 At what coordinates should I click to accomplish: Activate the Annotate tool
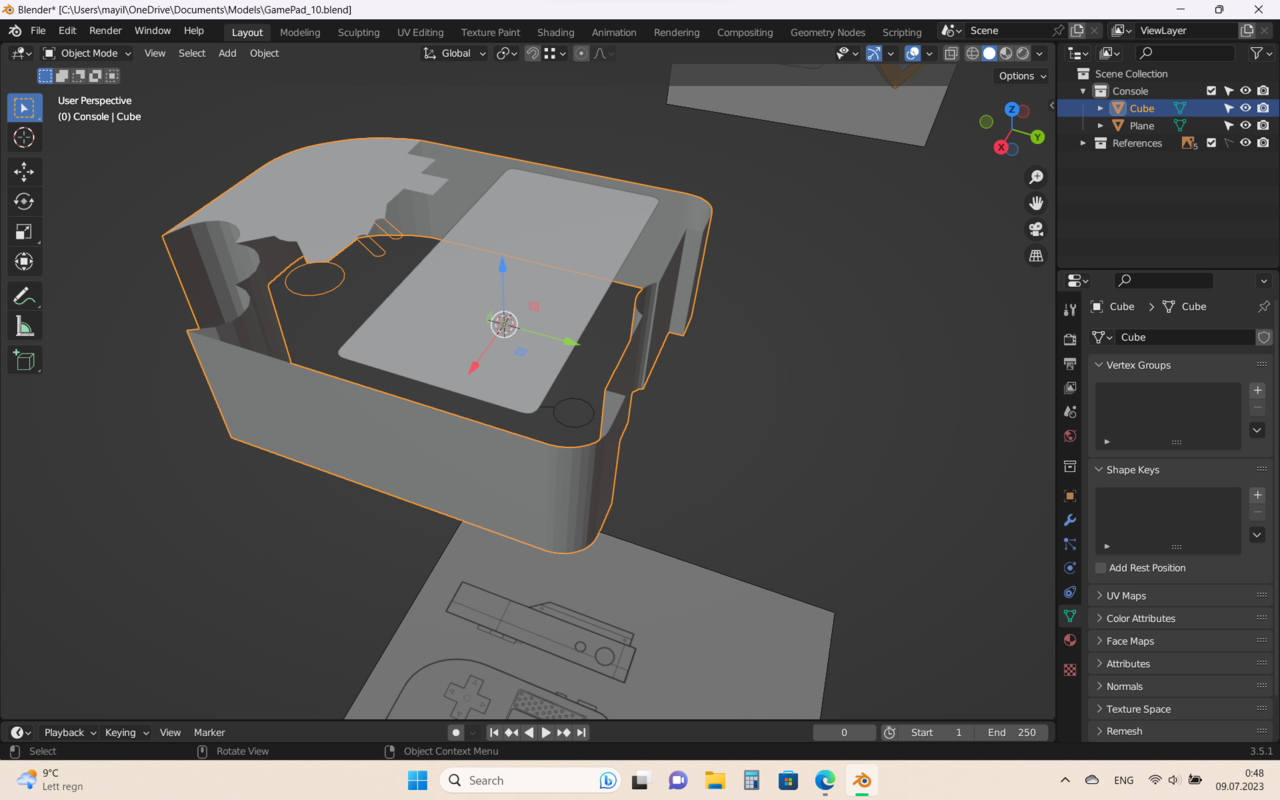coord(24,296)
